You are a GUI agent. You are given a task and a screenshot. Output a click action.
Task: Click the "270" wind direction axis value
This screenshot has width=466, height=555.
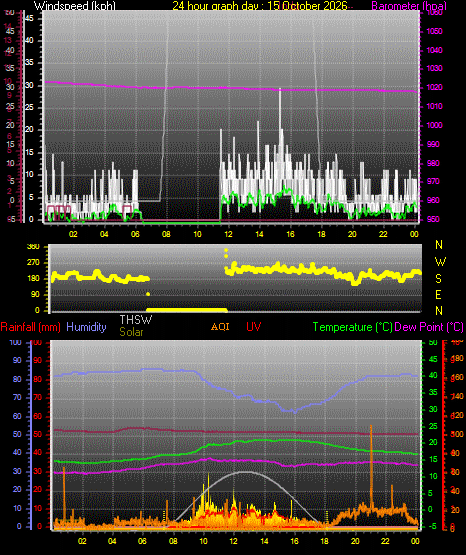coord(34,263)
